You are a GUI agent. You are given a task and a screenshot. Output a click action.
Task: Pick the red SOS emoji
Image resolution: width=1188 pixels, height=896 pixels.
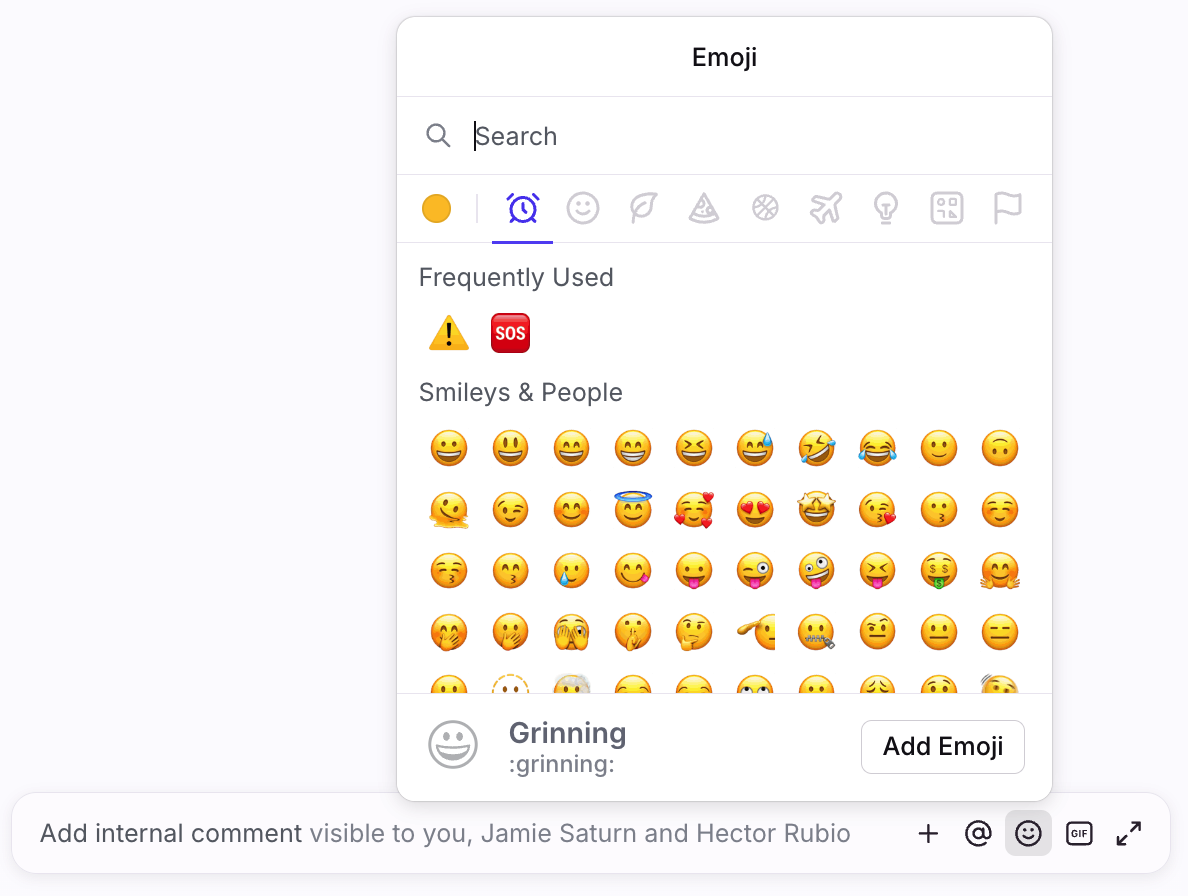[x=510, y=333]
